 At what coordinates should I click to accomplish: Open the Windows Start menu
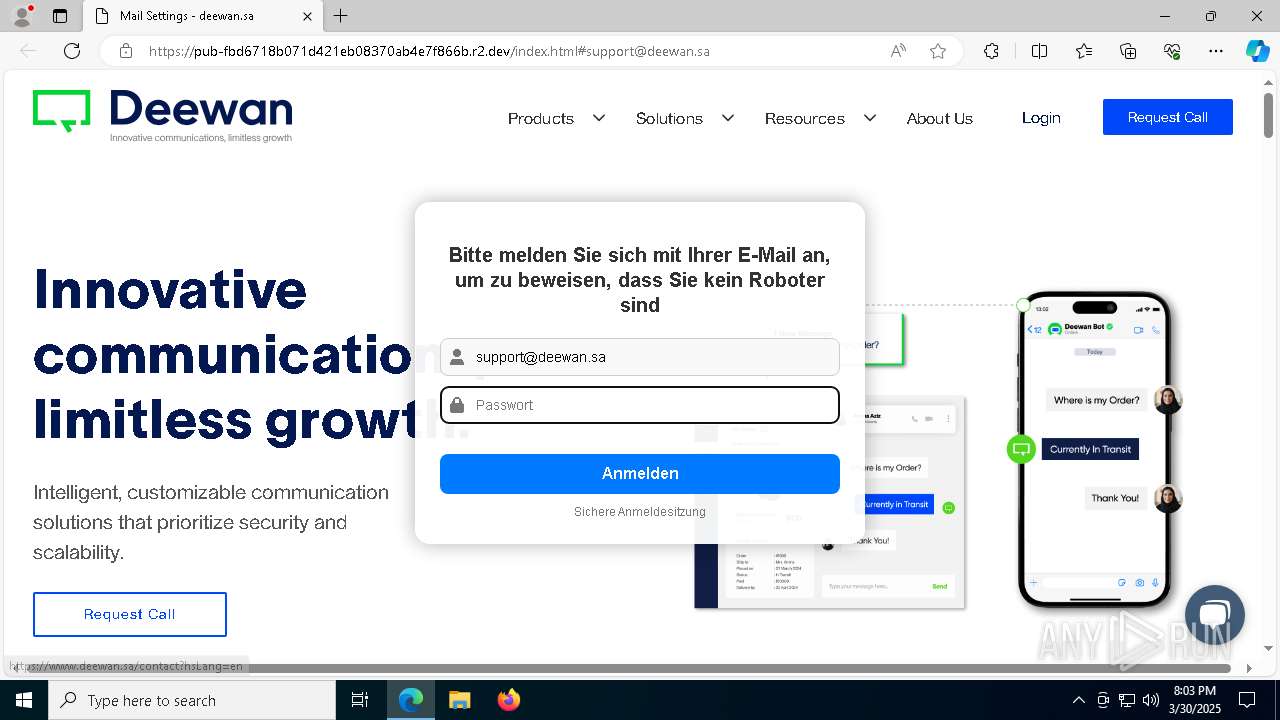(24, 700)
